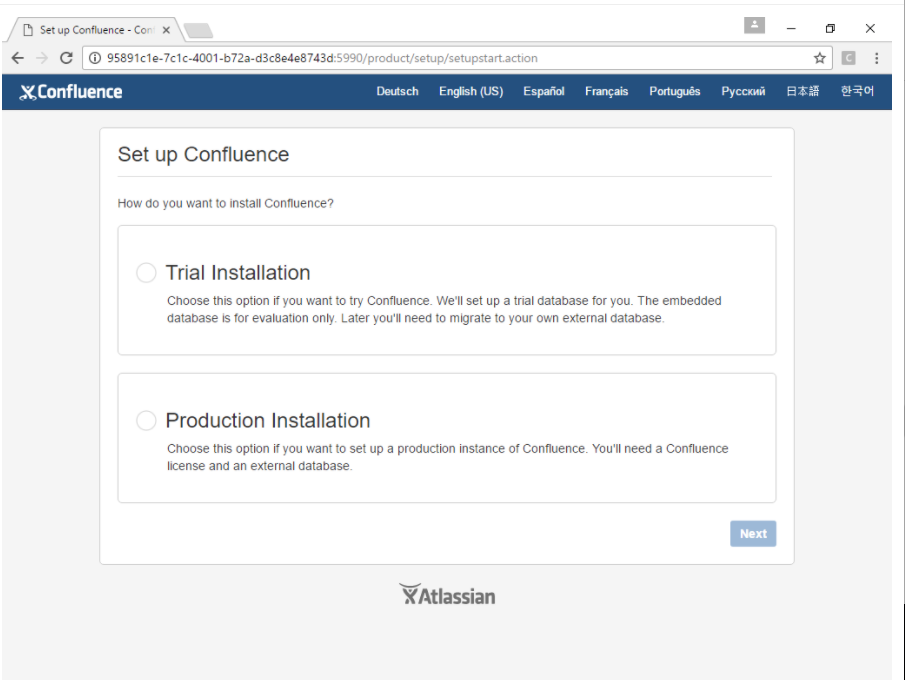Select the Português language link
Image resolution: width=905 pixels, height=680 pixels.
(x=675, y=91)
